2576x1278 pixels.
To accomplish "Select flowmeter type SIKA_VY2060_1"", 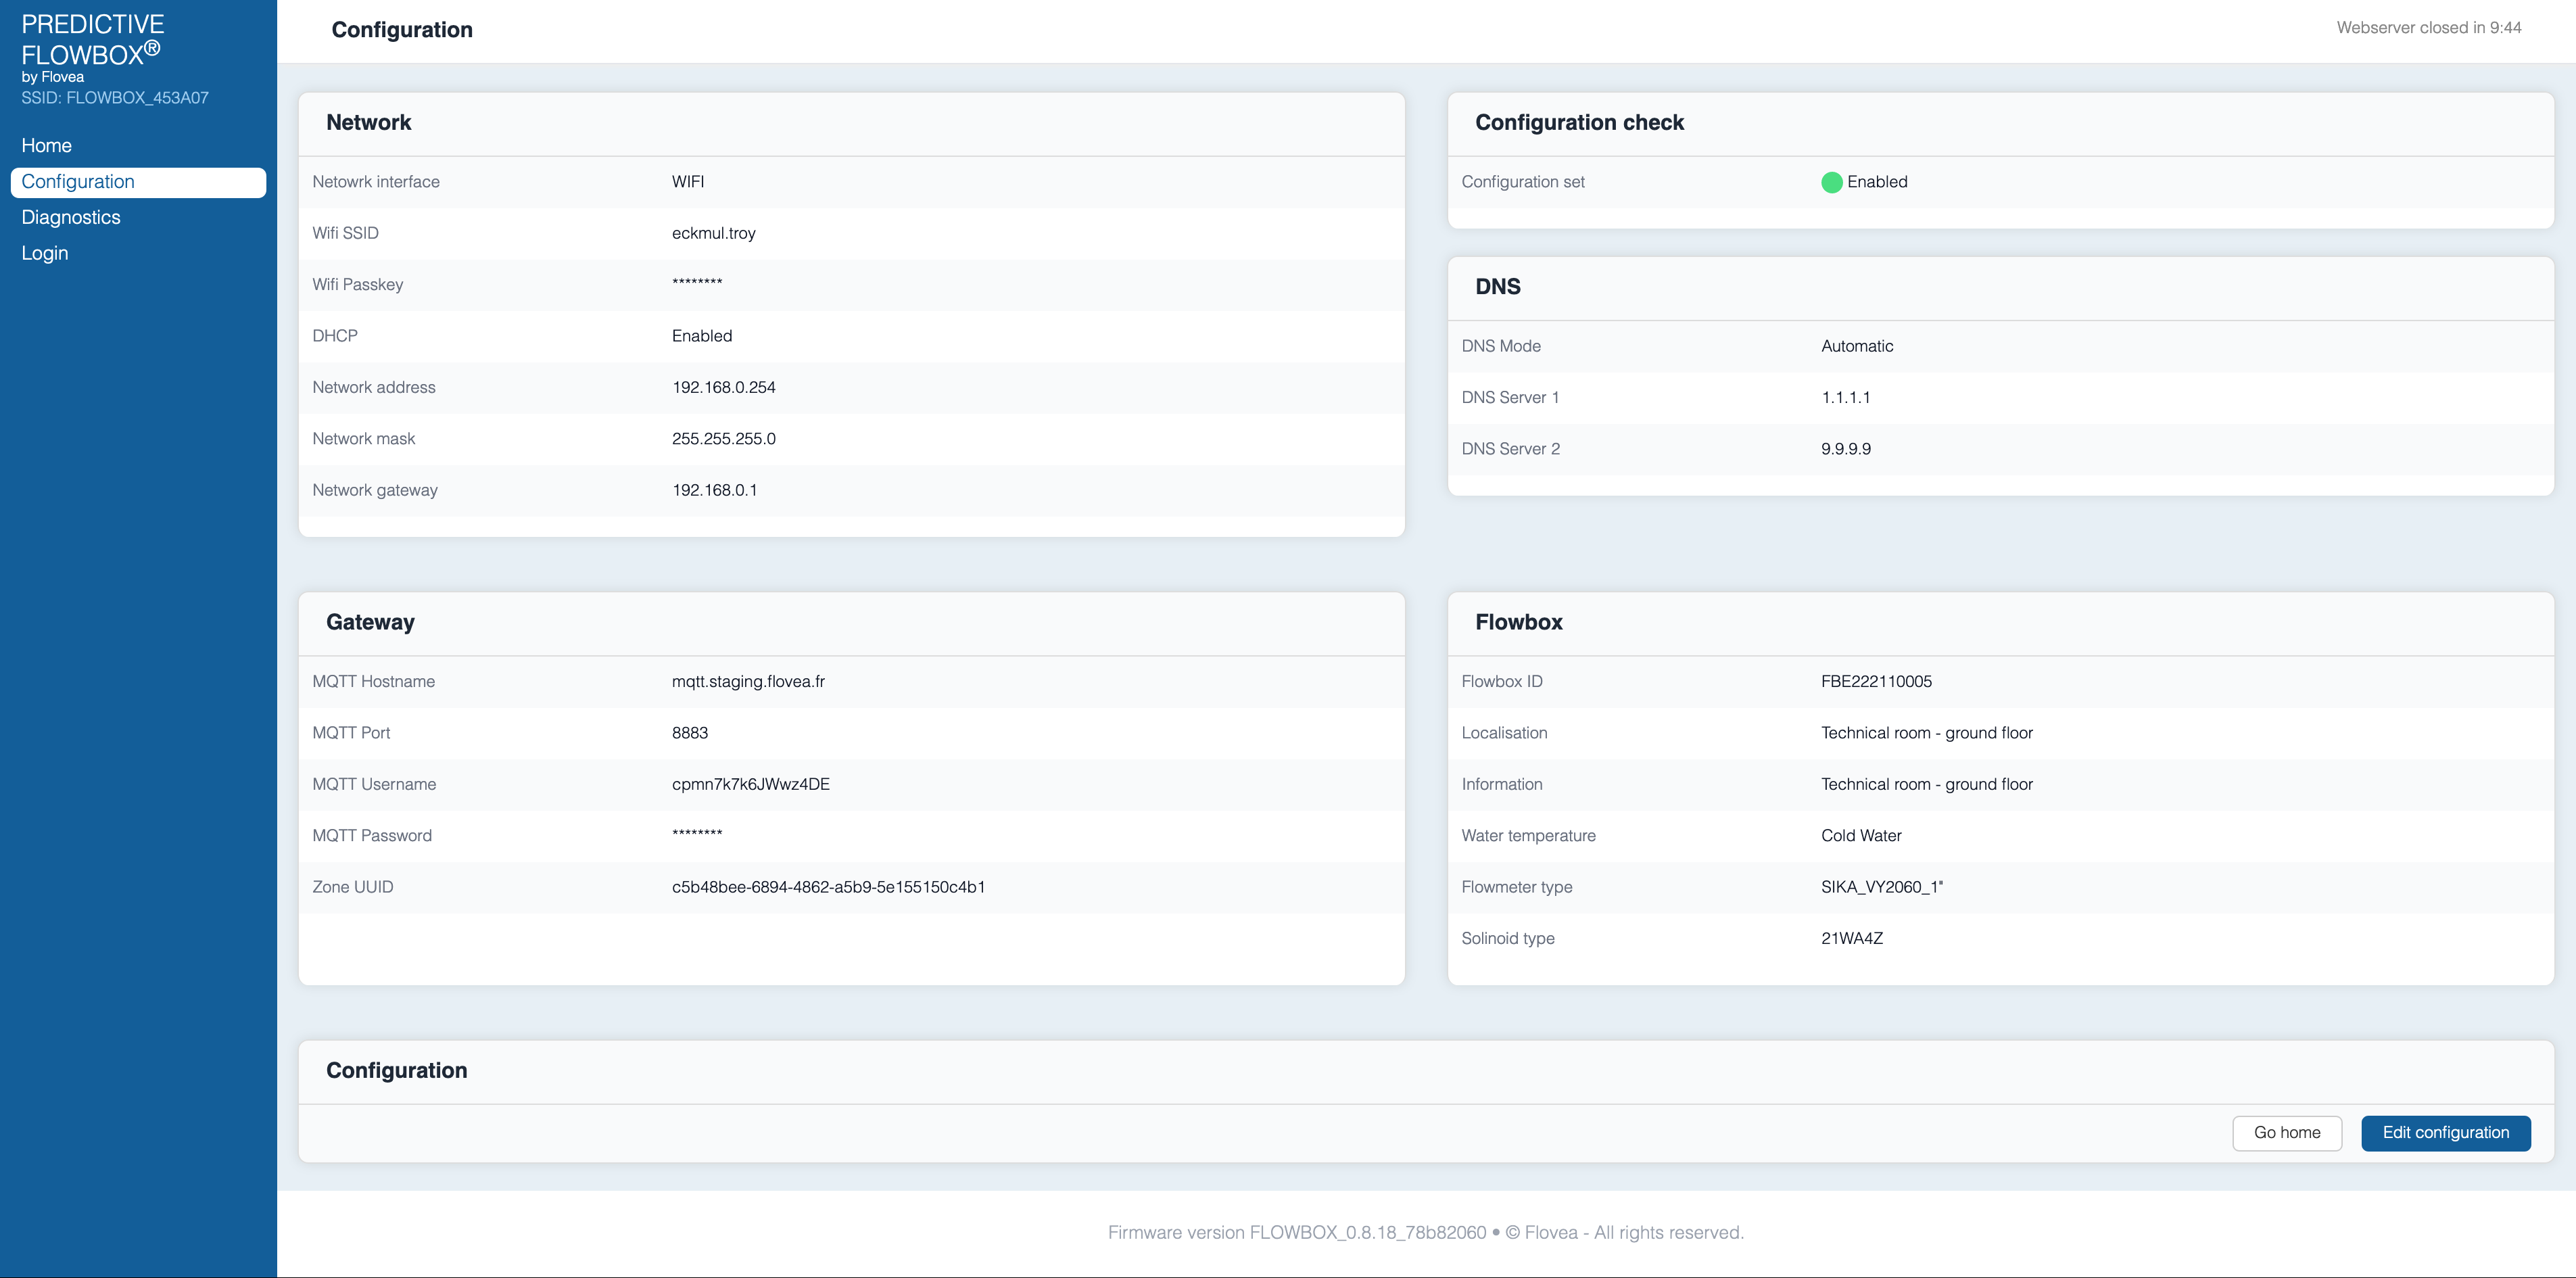I will [1882, 888].
